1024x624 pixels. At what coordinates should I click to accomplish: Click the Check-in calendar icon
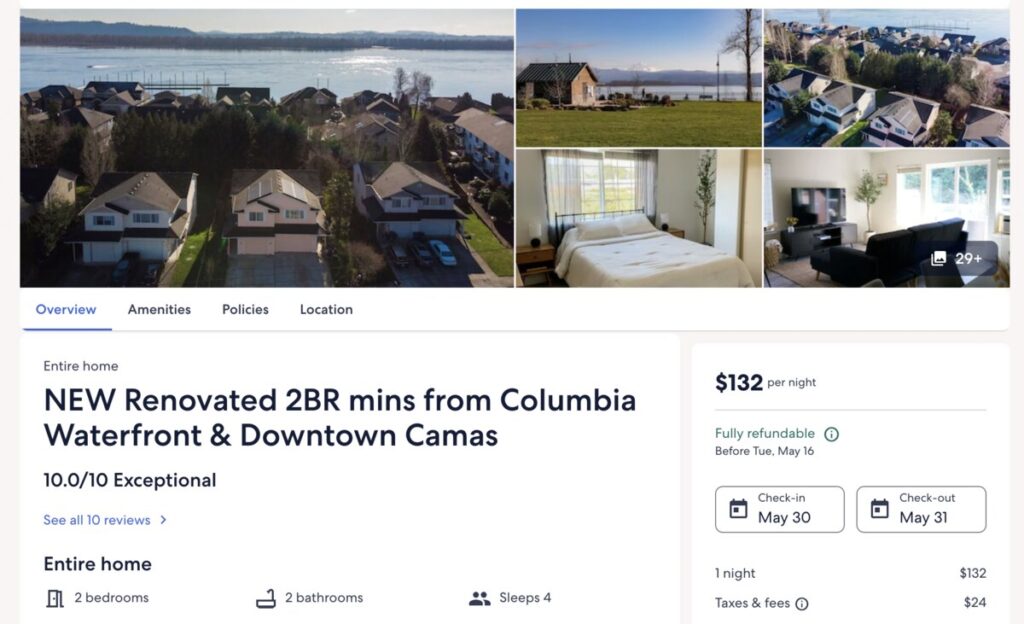tap(738, 508)
